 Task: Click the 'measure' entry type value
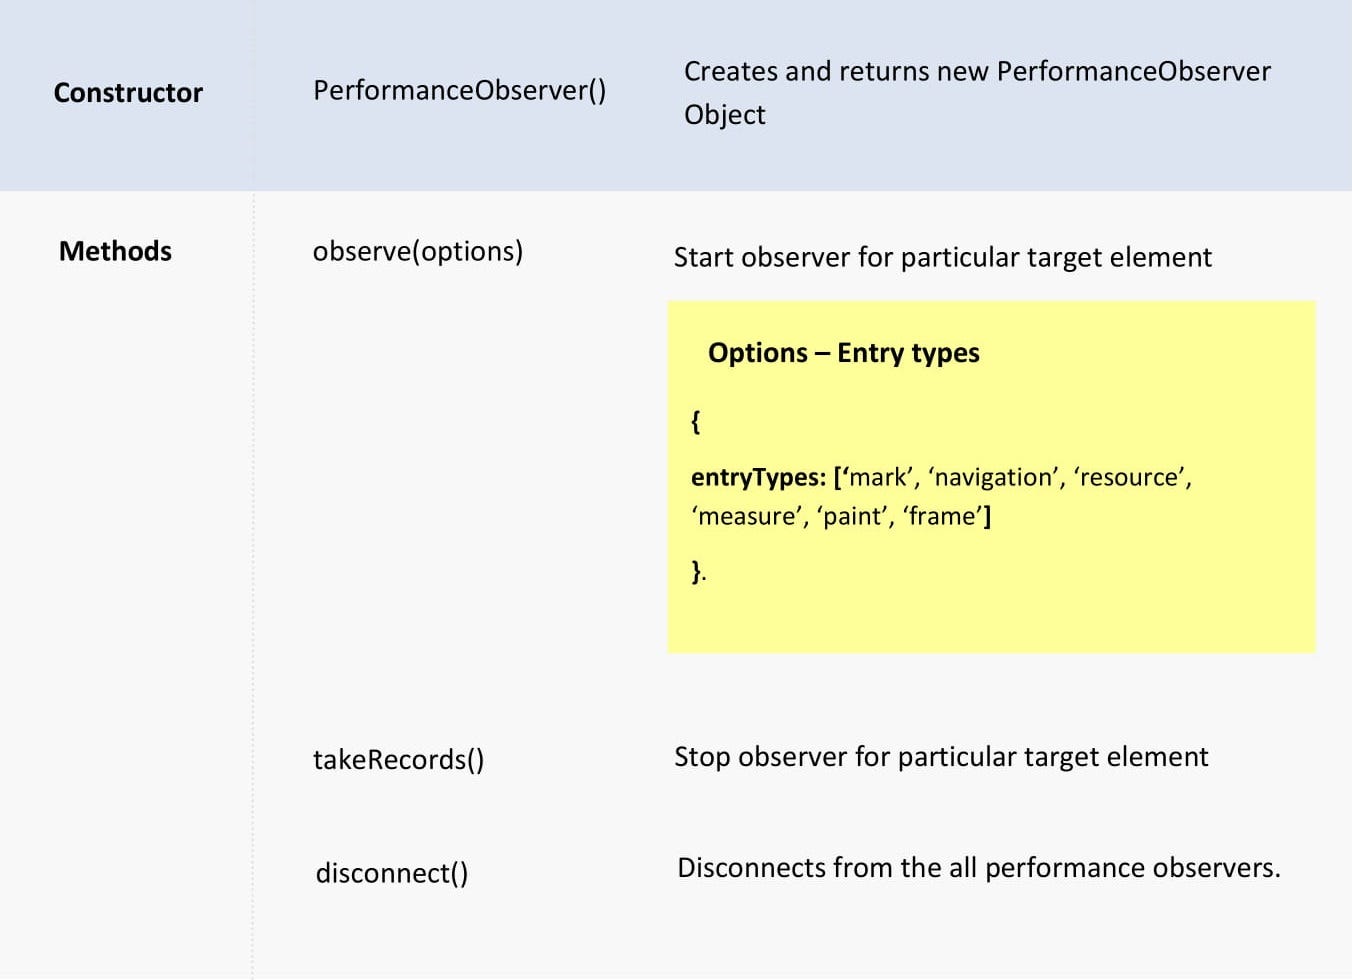coord(746,516)
